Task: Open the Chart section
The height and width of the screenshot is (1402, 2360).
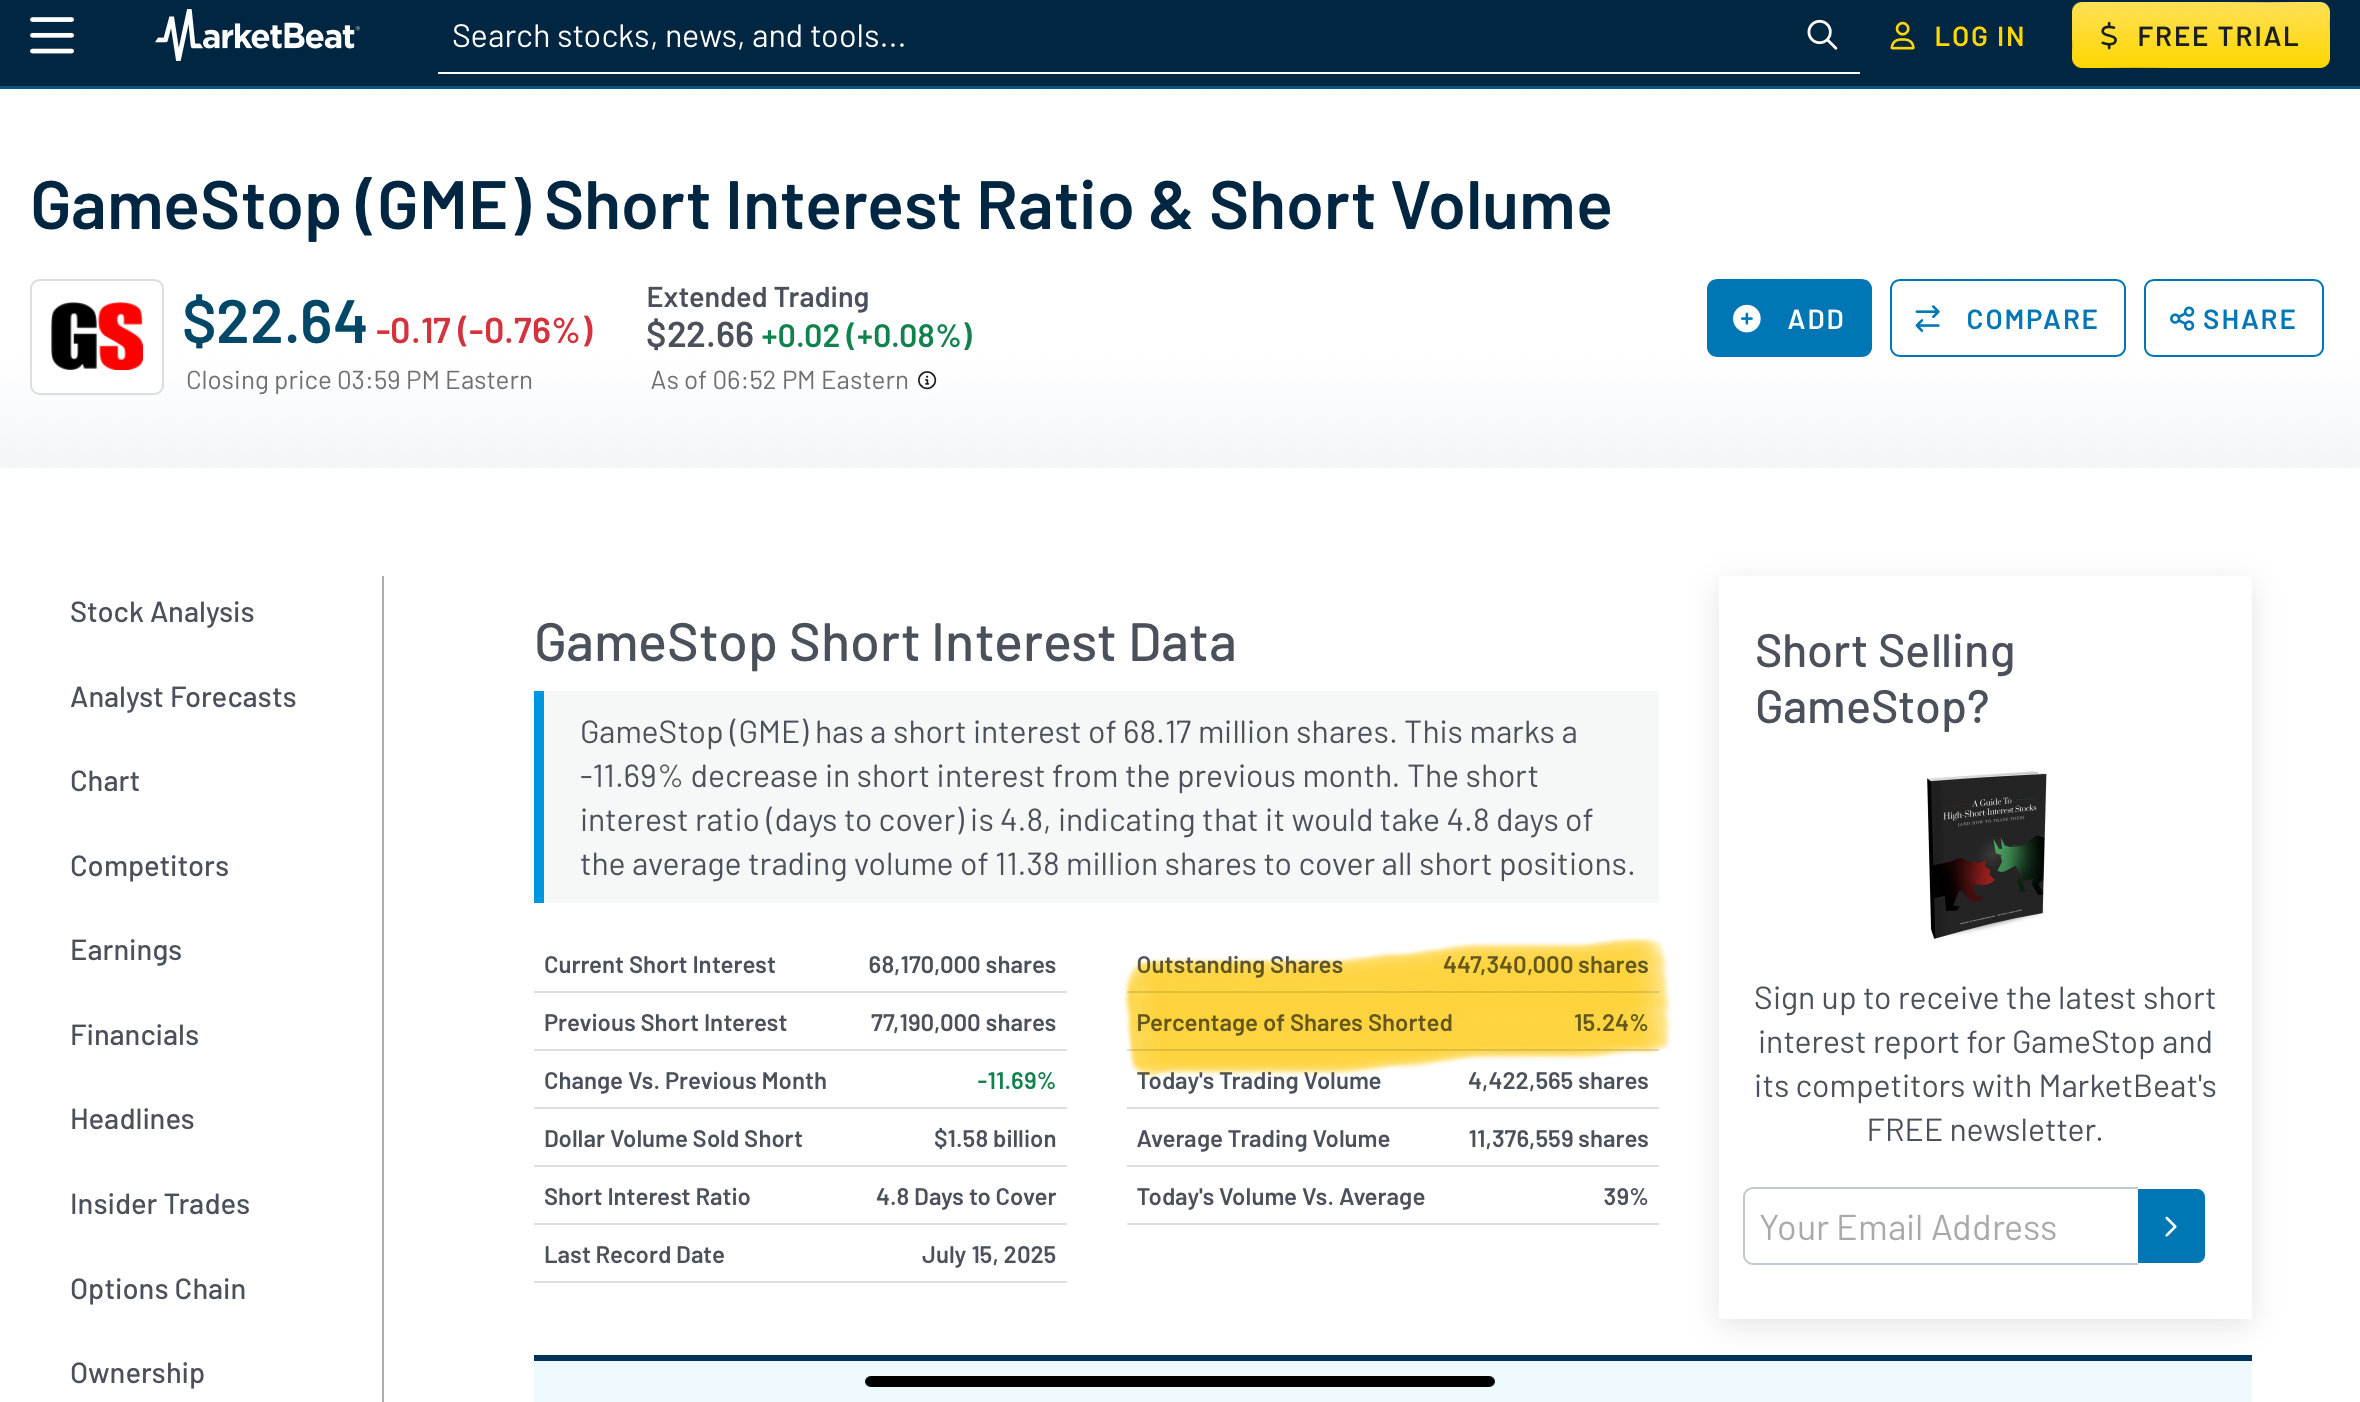Action: [105, 781]
